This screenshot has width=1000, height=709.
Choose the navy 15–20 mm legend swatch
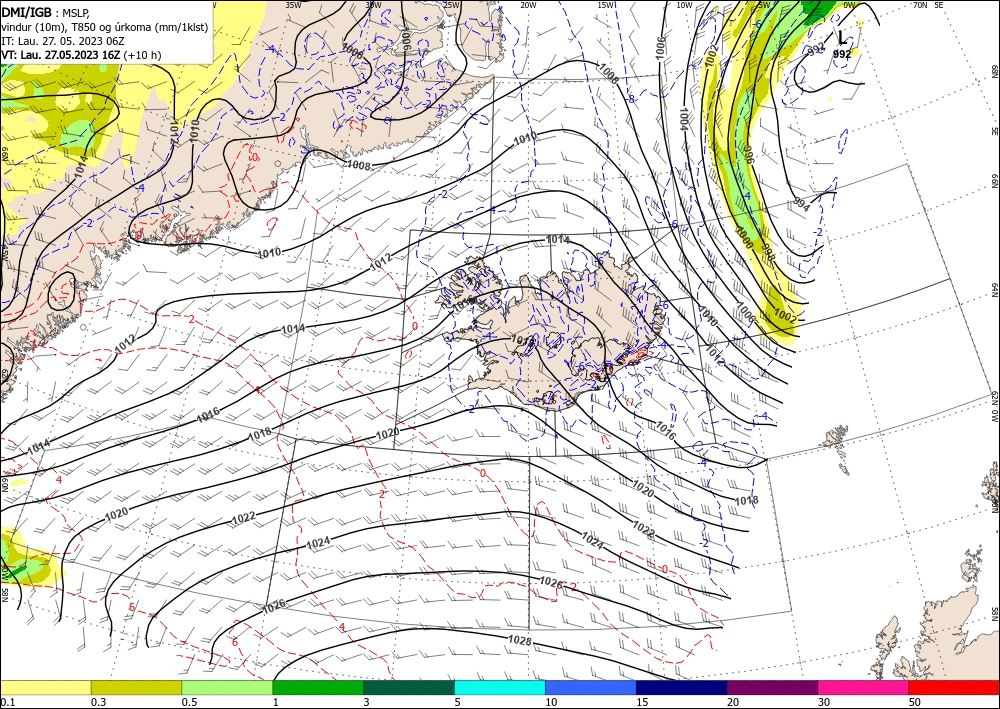pos(681,687)
